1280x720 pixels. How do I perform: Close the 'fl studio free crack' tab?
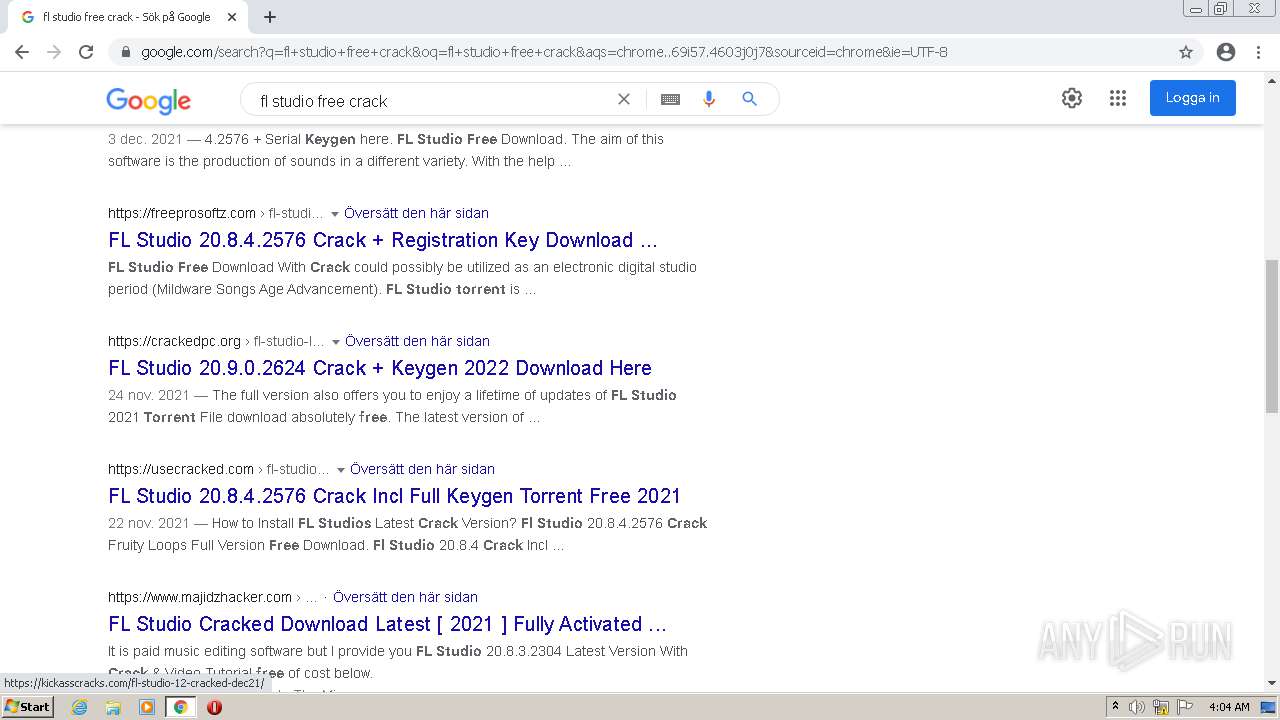coord(232,17)
